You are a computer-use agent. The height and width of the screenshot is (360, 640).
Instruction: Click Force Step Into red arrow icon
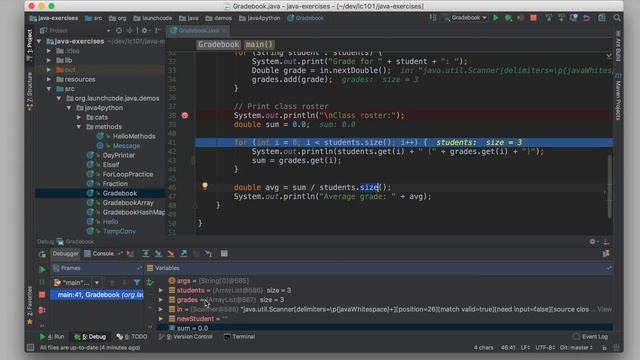point(171,253)
